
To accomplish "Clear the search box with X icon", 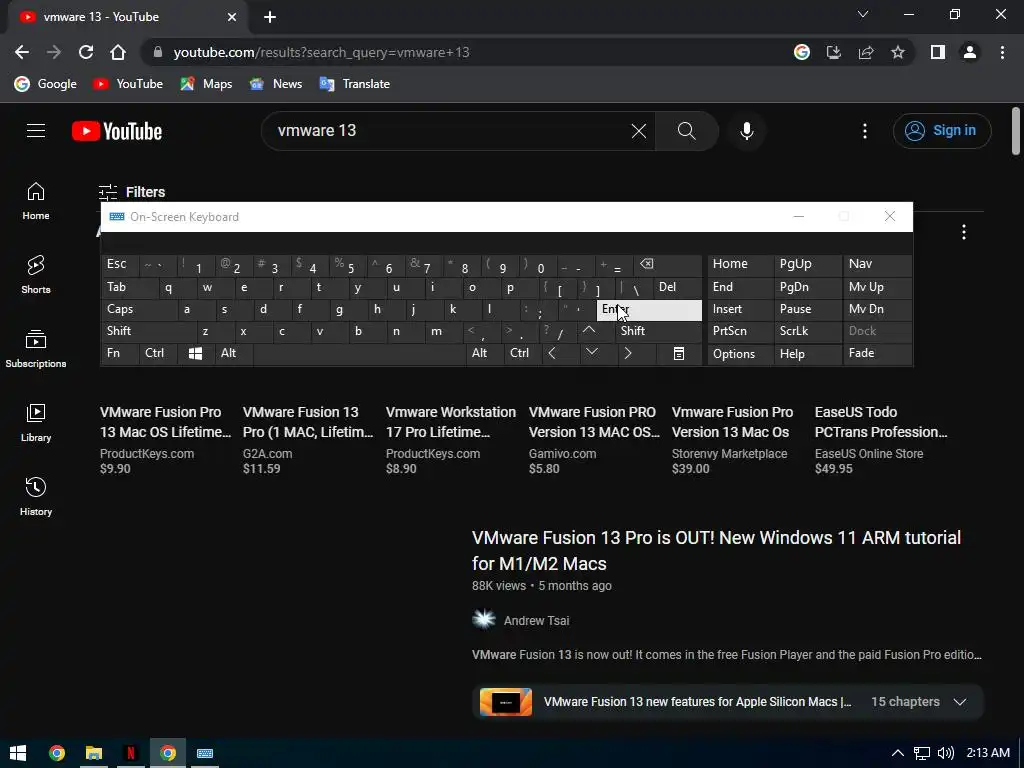I will click(x=639, y=131).
